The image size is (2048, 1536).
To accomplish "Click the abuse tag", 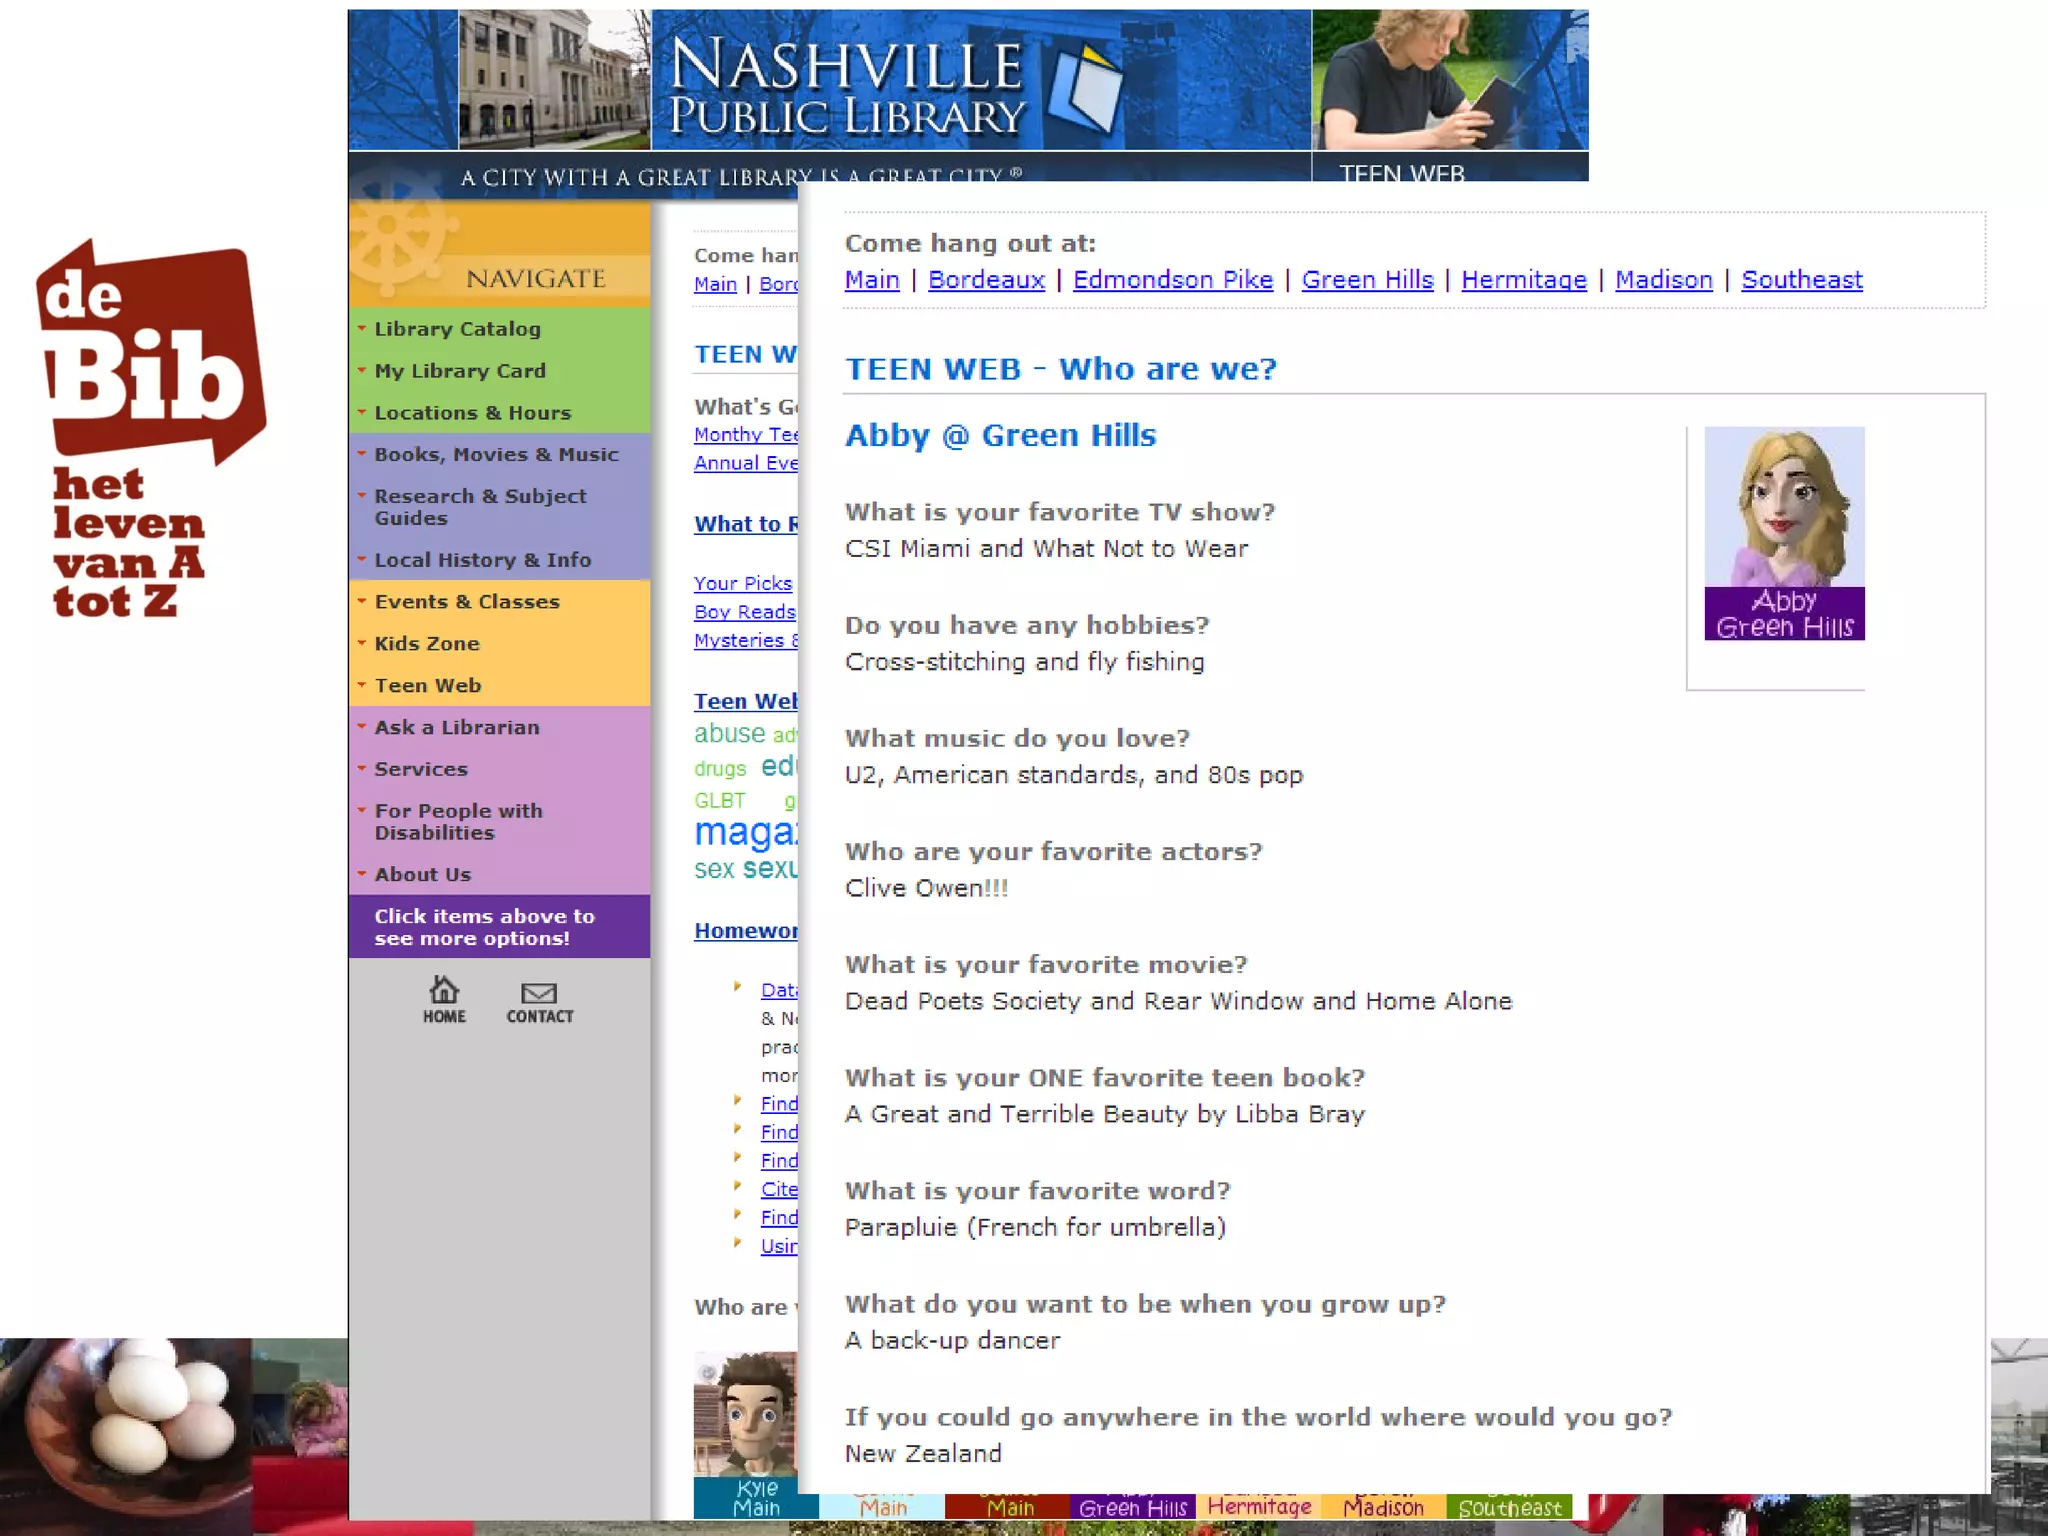I will (730, 733).
